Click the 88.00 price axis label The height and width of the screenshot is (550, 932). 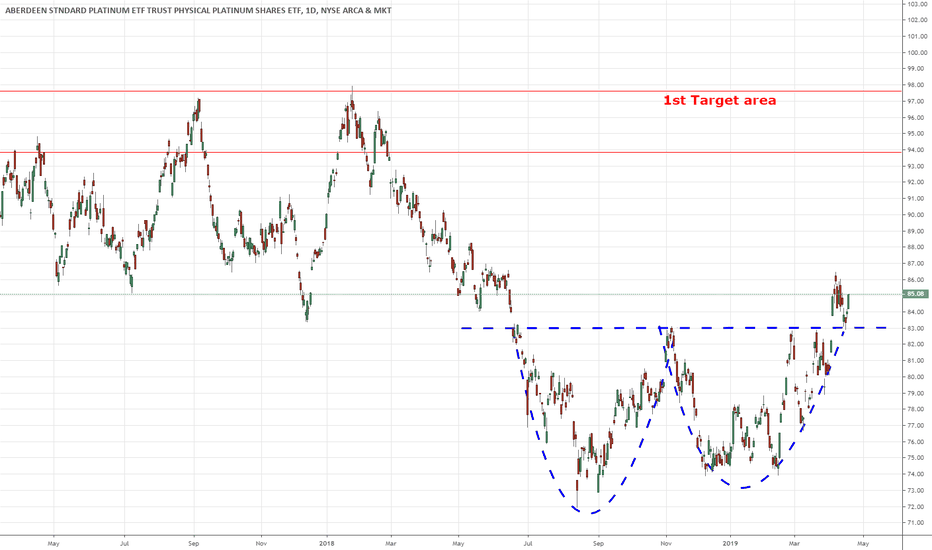[915, 247]
